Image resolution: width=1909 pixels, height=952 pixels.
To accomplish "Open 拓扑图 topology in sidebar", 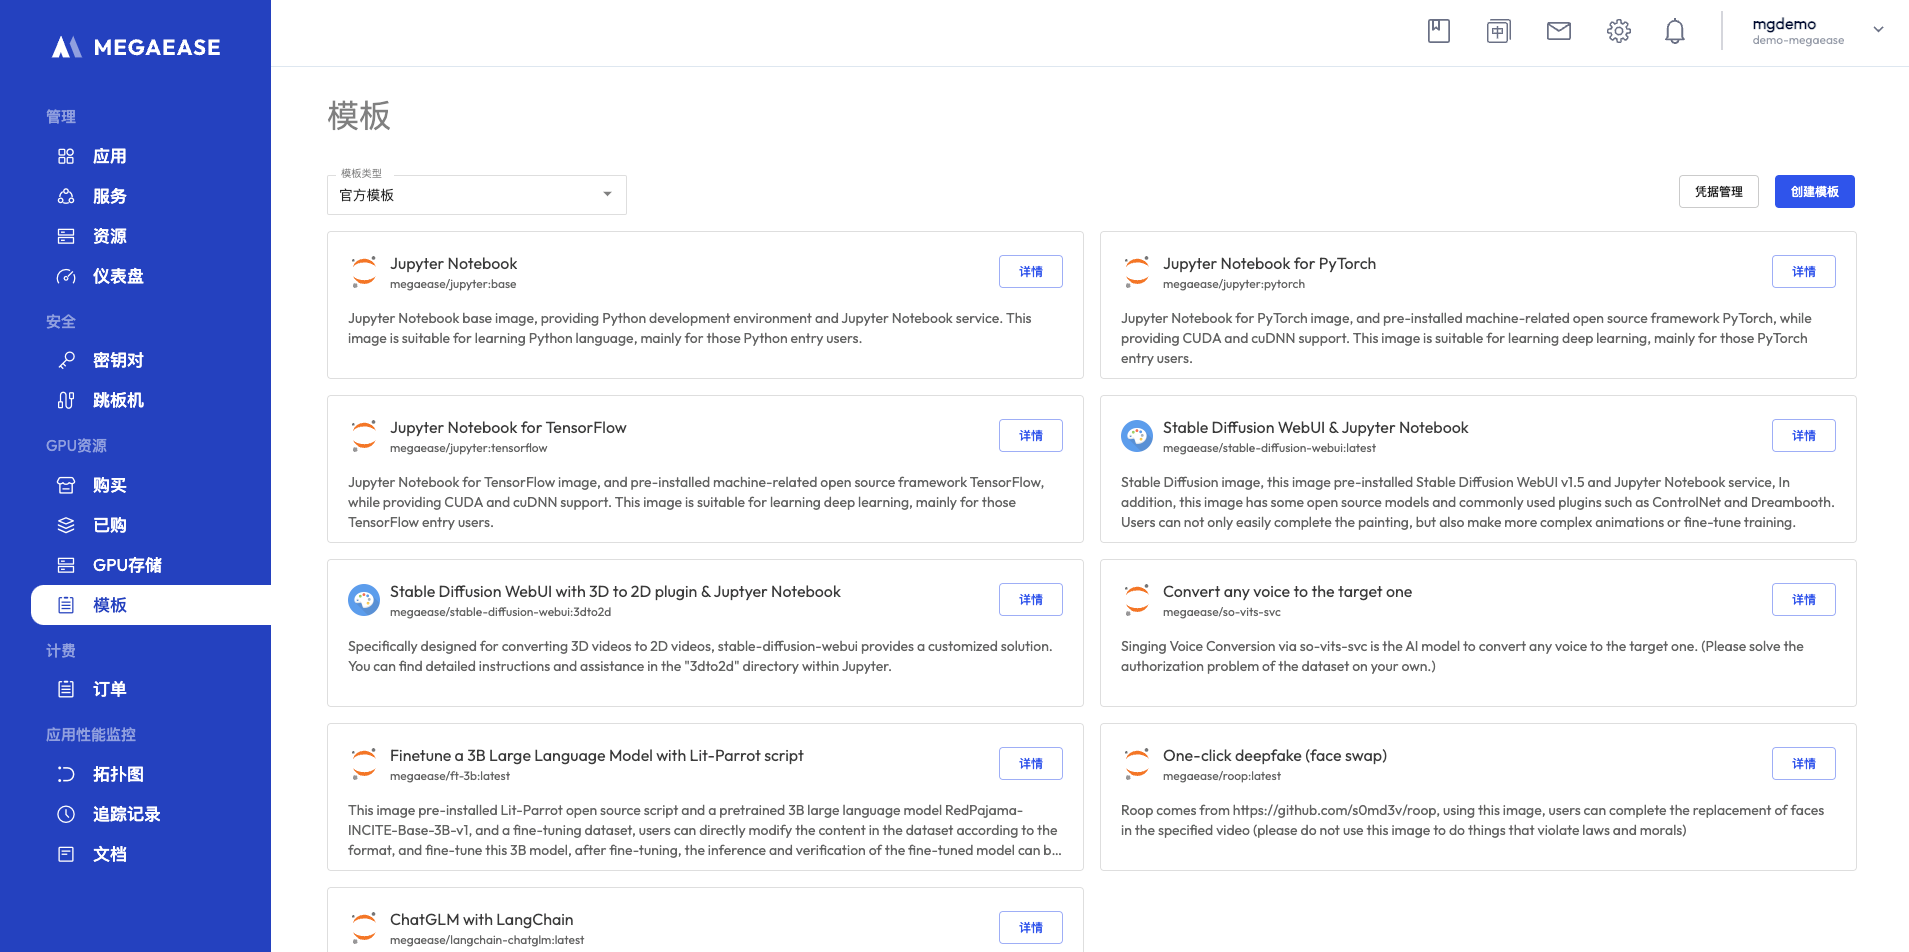I will pos(118,774).
